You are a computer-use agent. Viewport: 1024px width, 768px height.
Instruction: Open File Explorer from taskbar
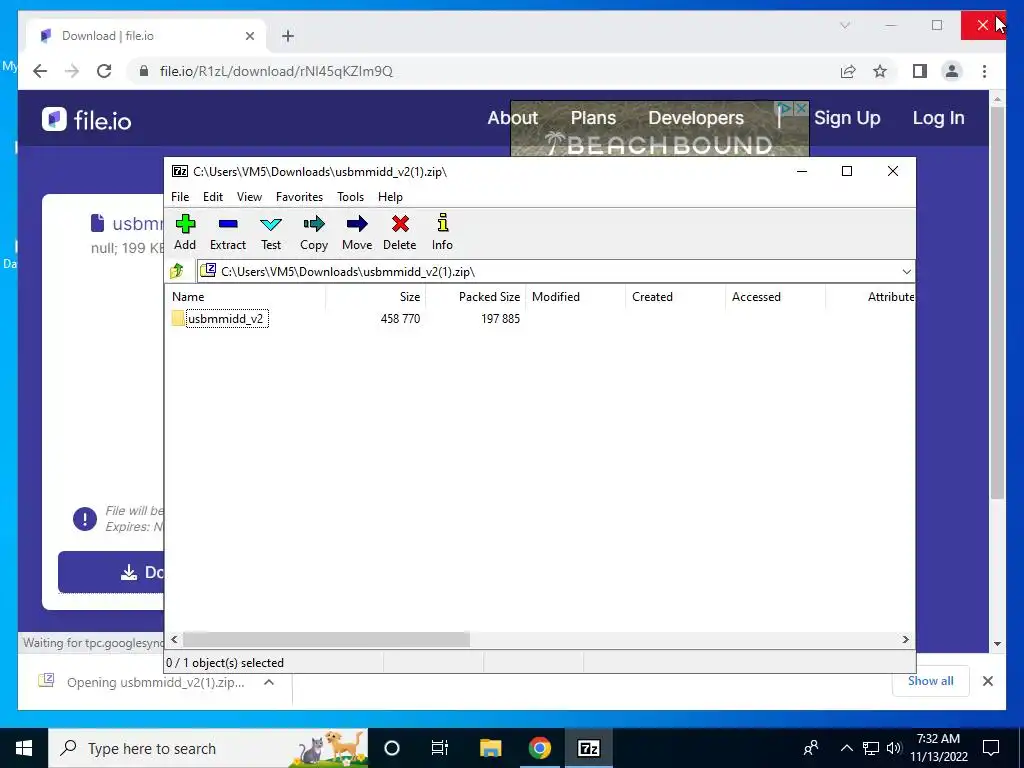pyautogui.click(x=490, y=748)
